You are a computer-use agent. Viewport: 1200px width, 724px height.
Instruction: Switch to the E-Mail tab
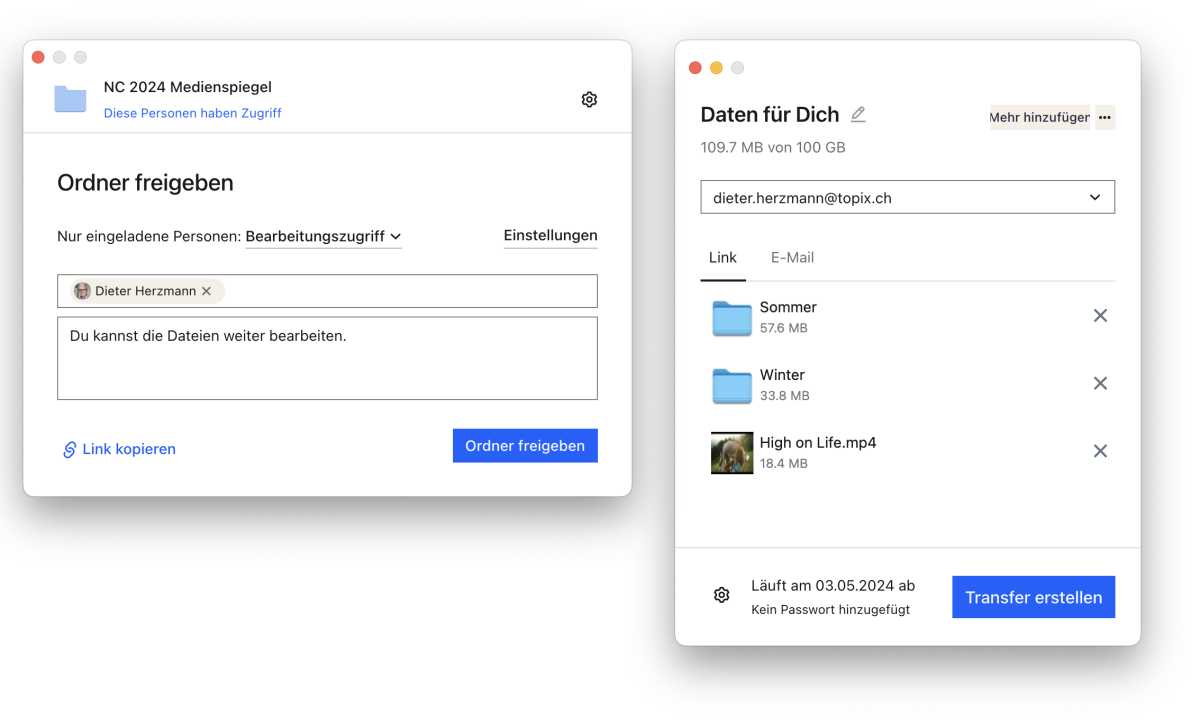click(792, 257)
